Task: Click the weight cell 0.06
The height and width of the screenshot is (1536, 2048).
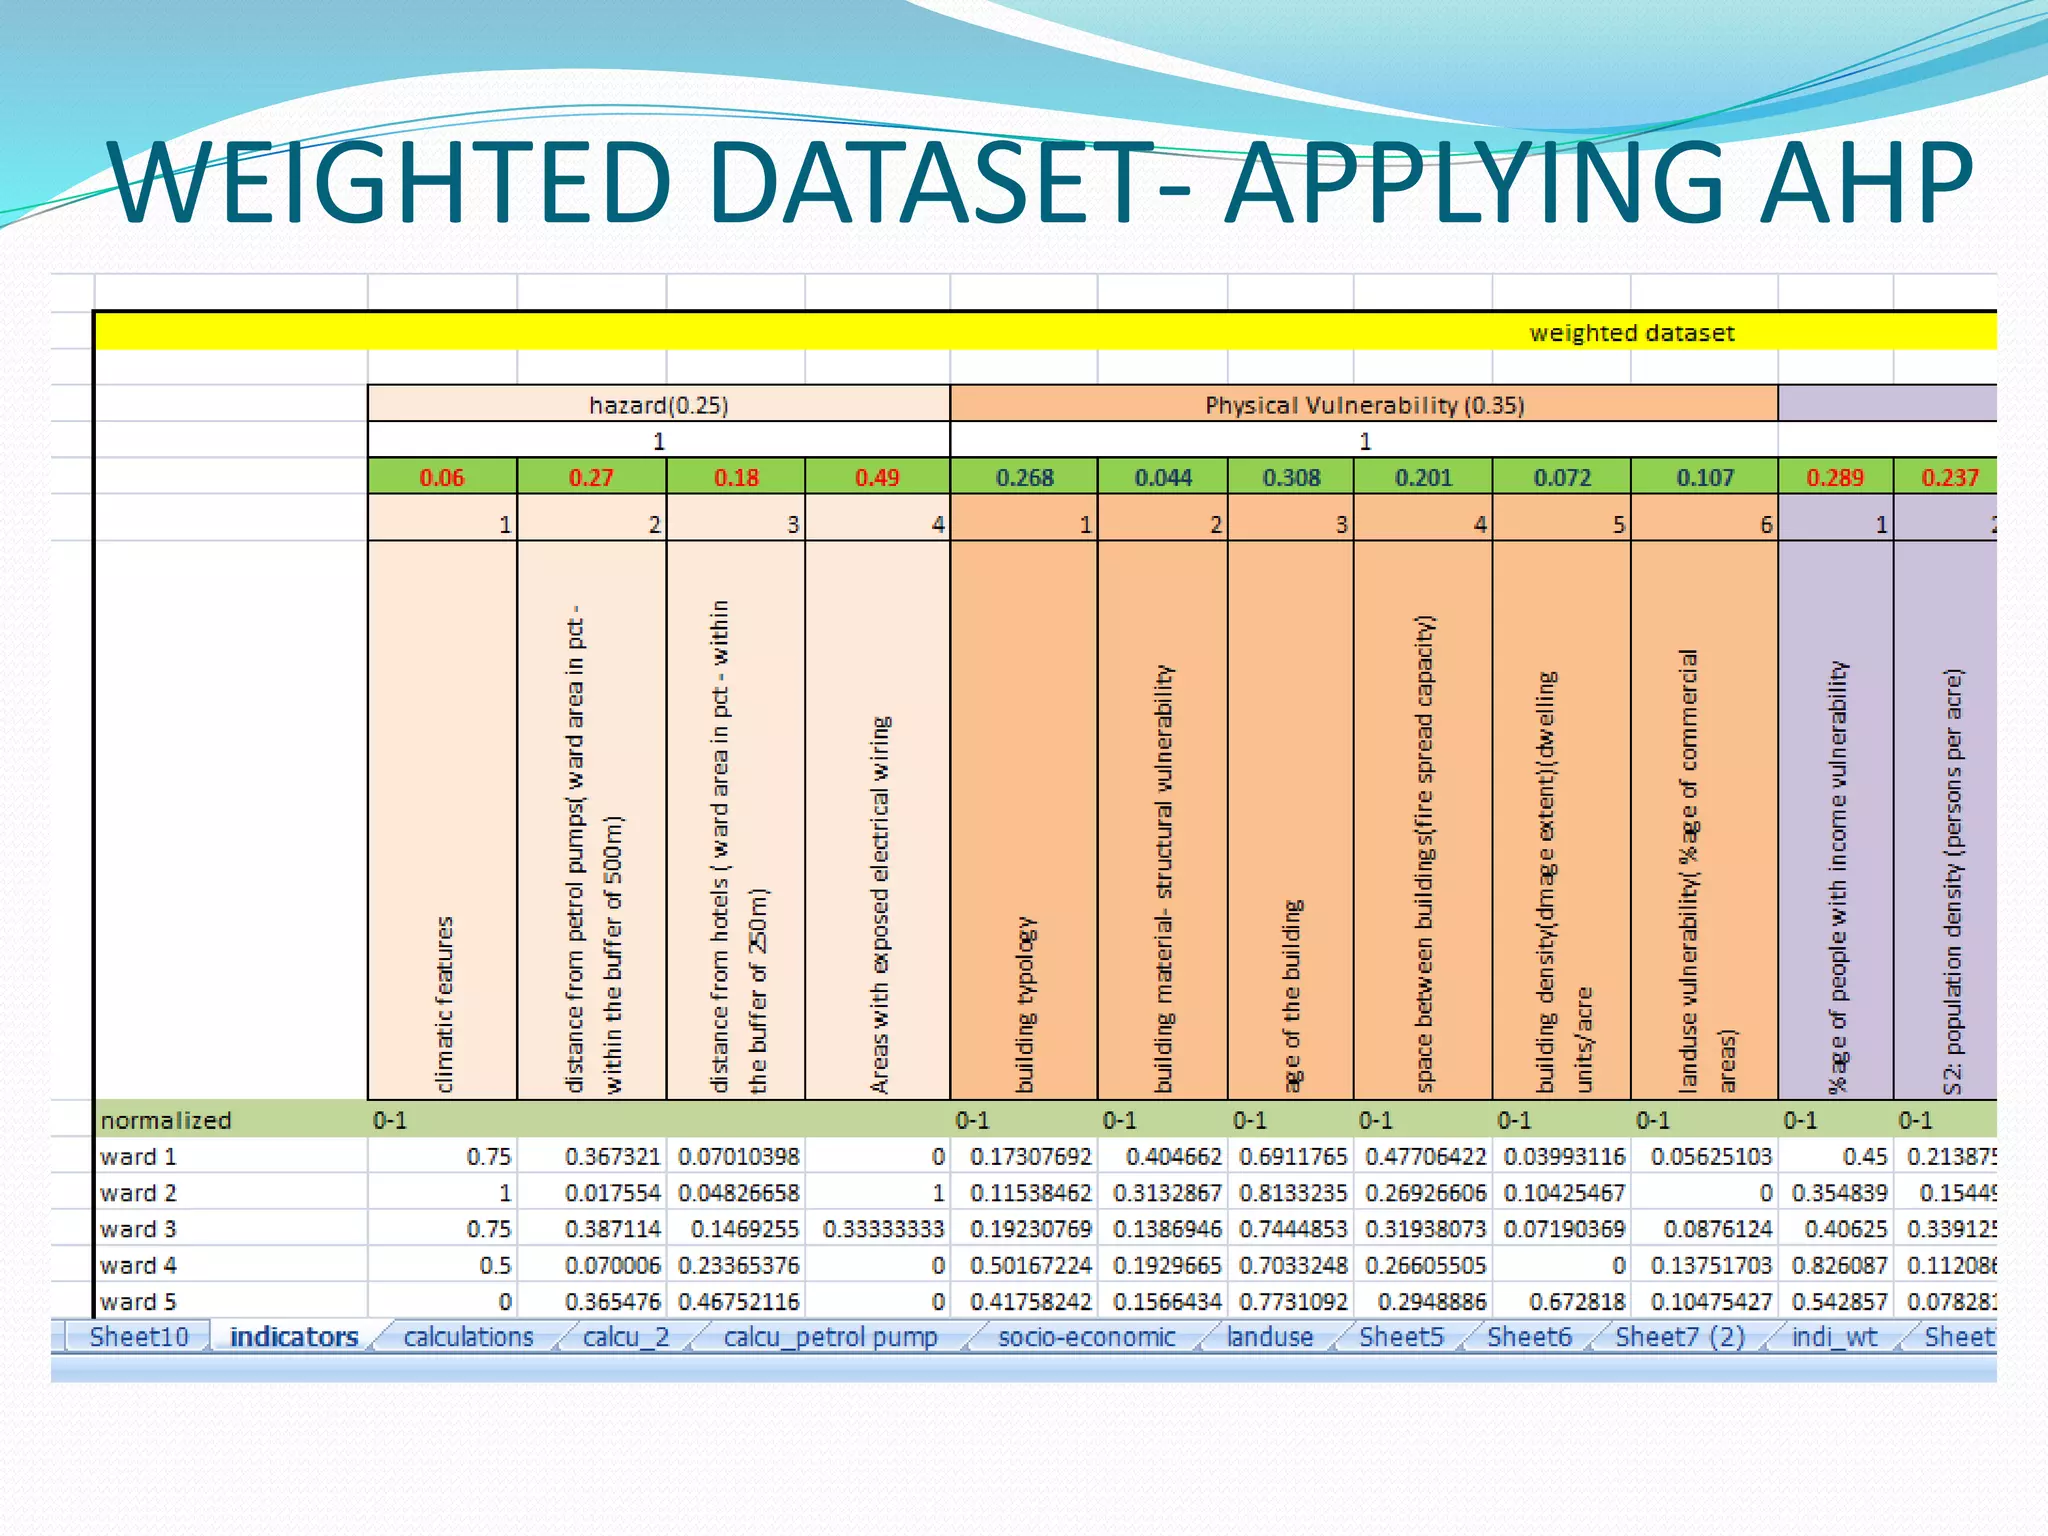Action: tap(442, 477)
